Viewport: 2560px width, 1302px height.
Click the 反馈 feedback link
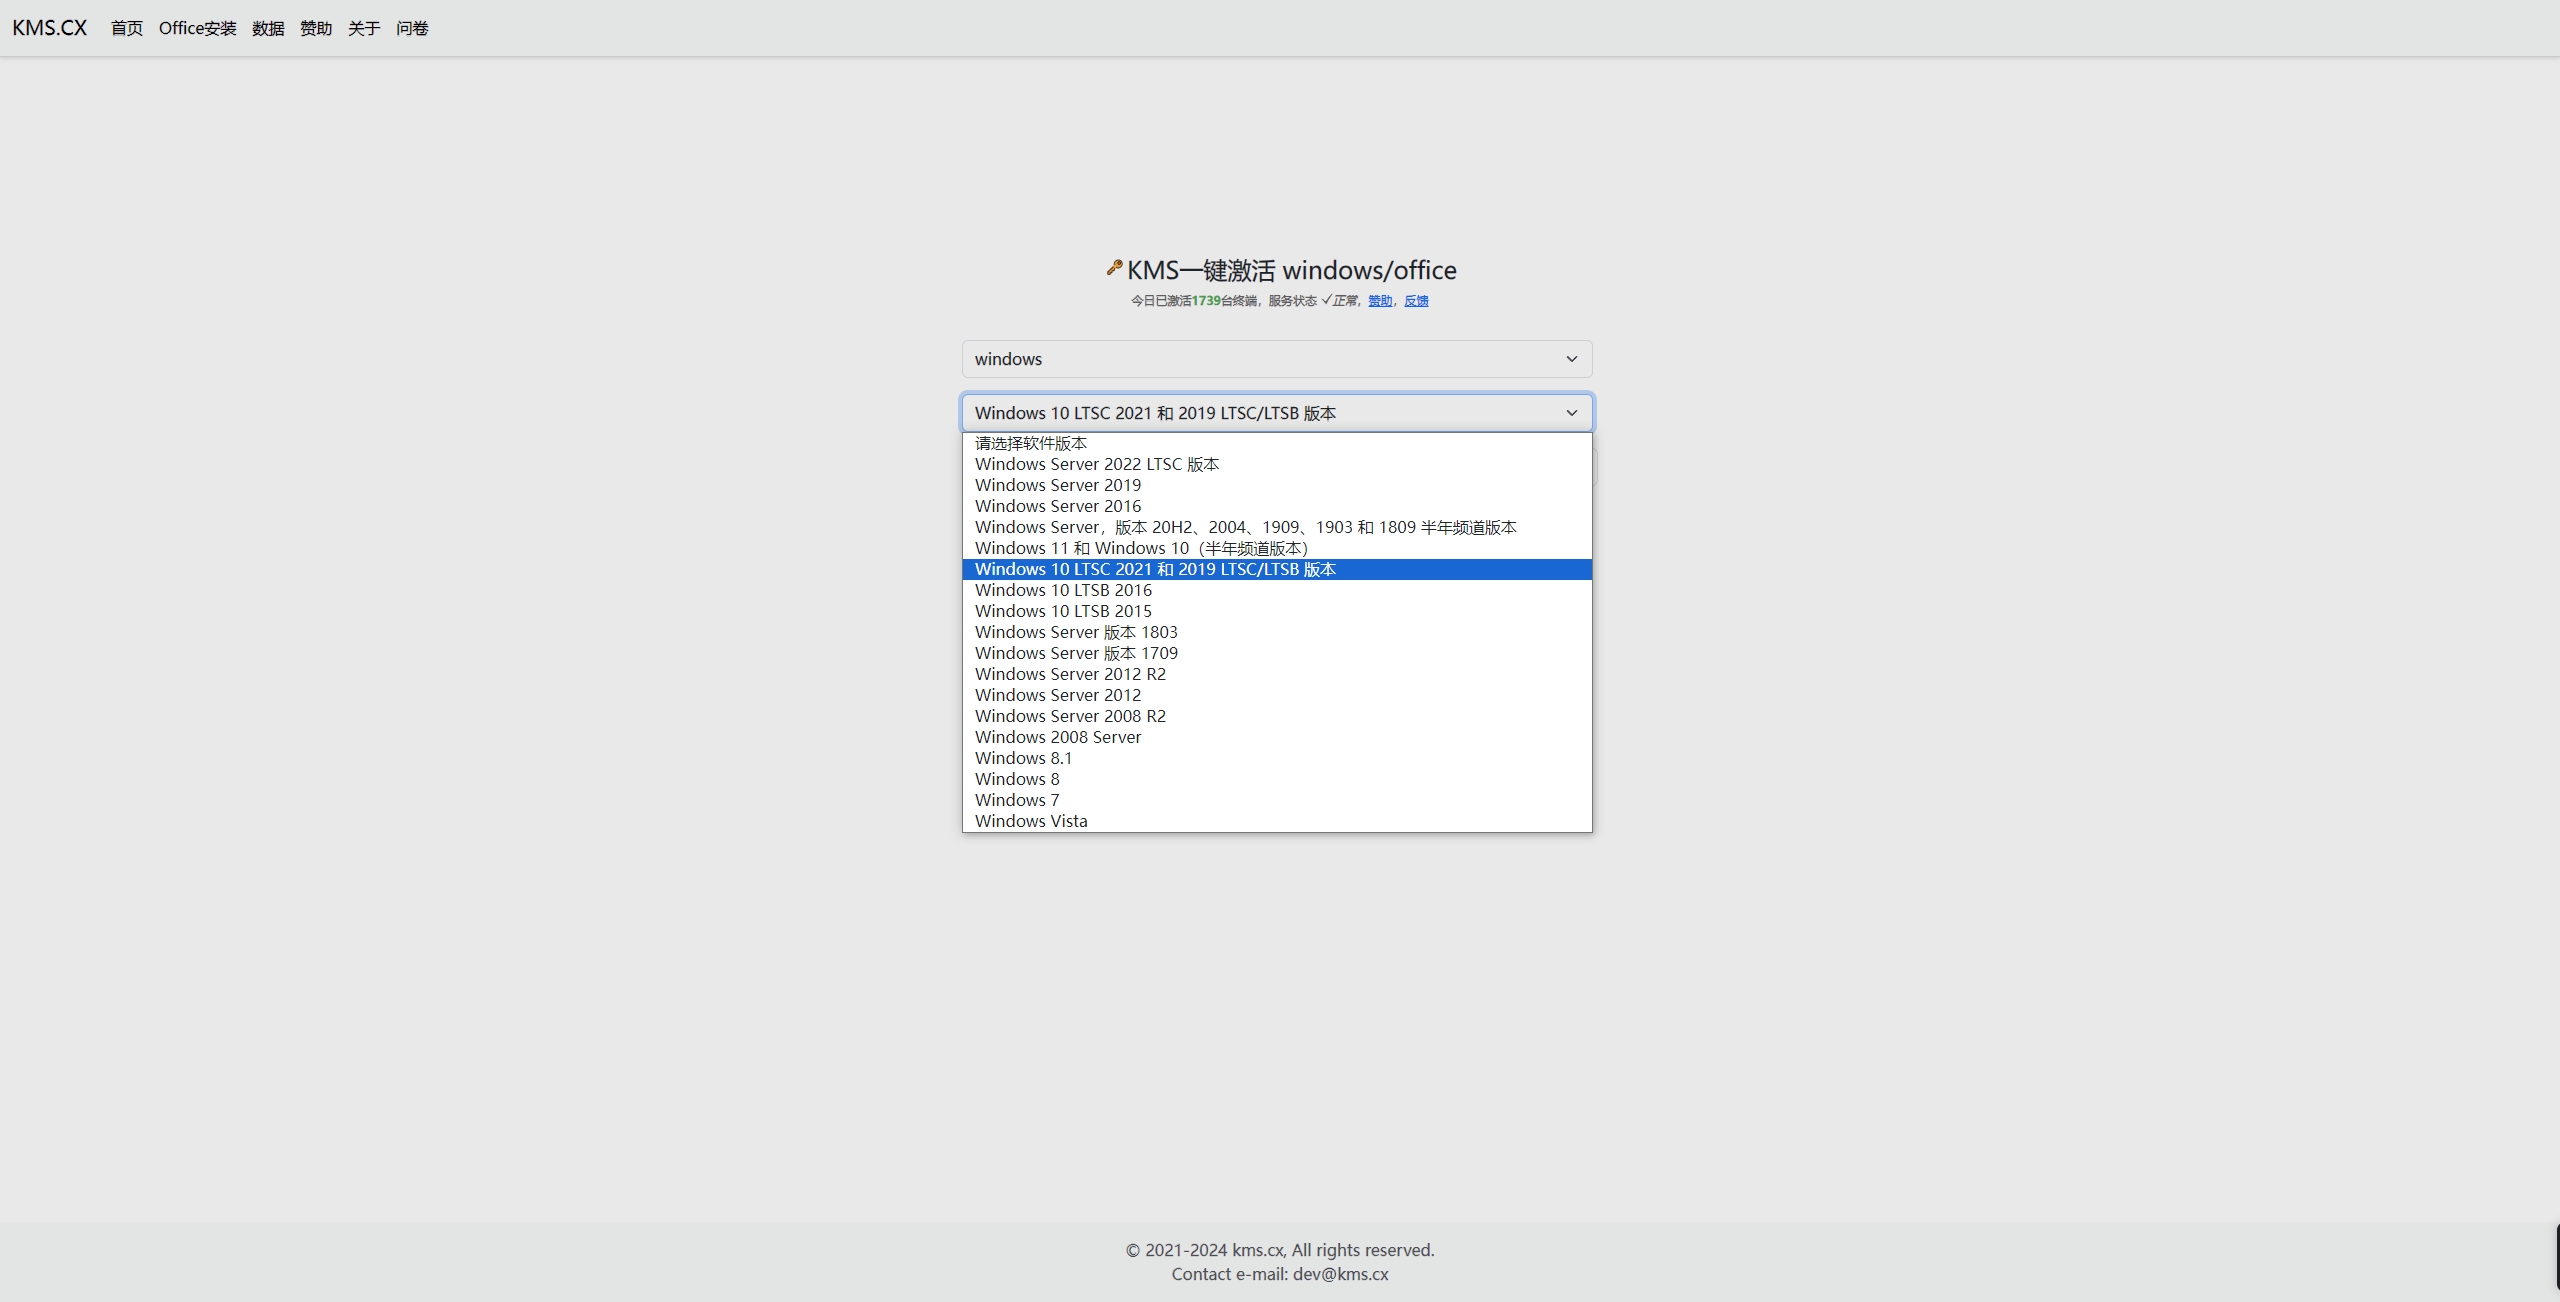1416,301
